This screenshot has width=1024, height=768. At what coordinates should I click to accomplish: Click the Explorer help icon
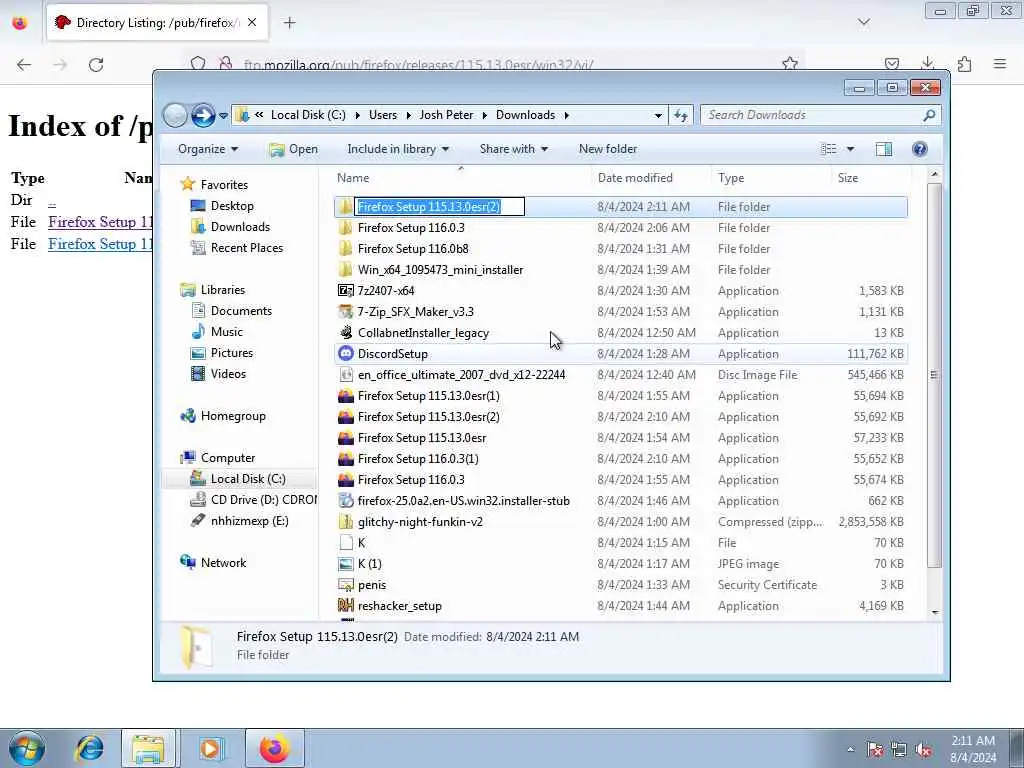pyautogui.click(x=920, y=149)
